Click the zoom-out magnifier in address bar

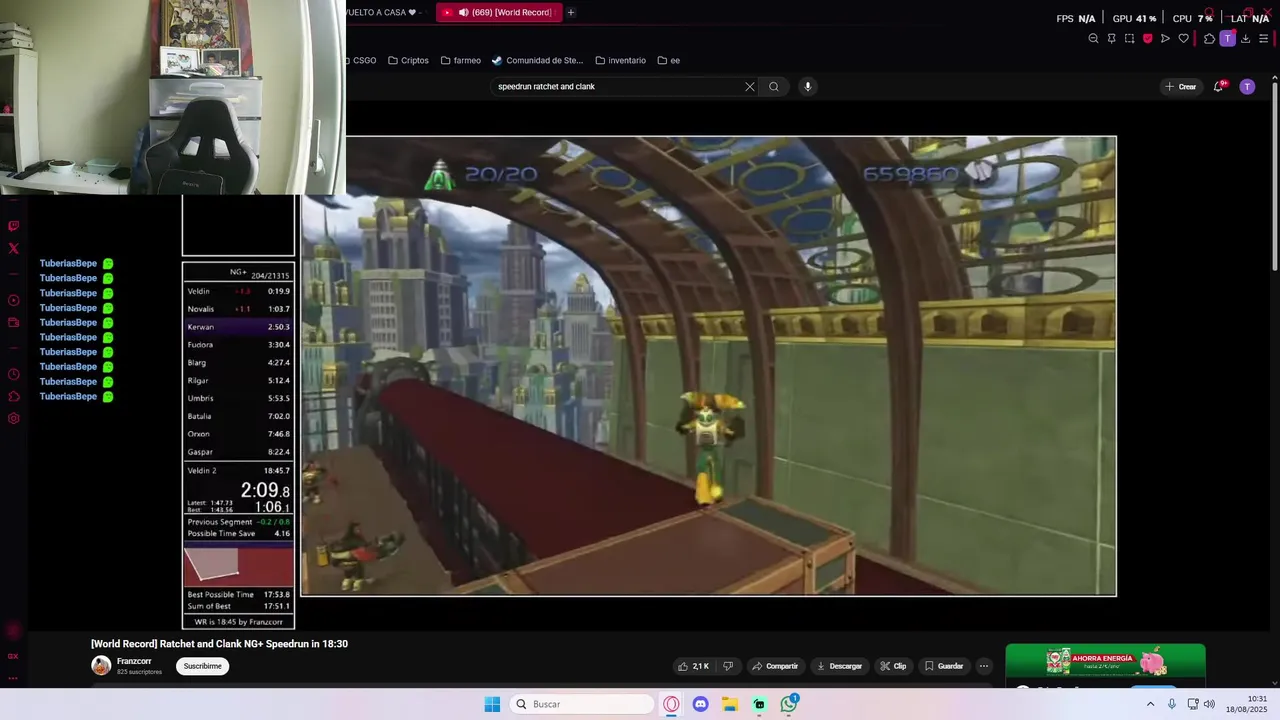(1093, 38)
